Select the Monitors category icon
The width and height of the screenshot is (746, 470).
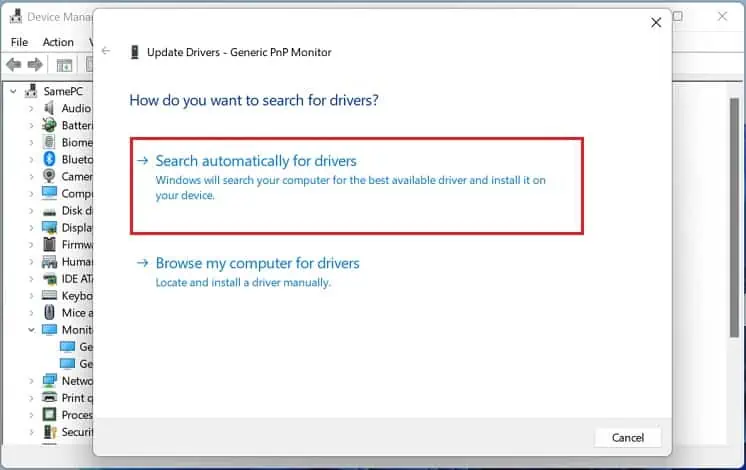pos(49,330)
